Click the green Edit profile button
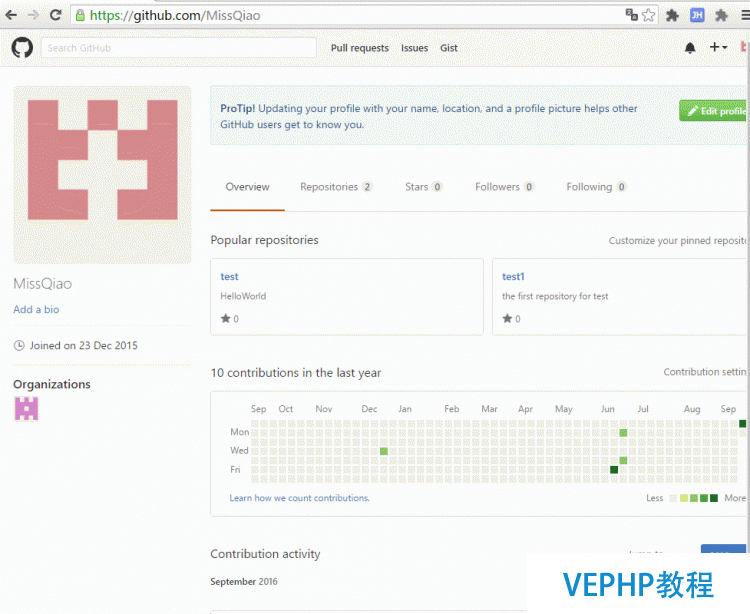Image resolution: width=750 pixels, height=614 pixels. [714, 111]
